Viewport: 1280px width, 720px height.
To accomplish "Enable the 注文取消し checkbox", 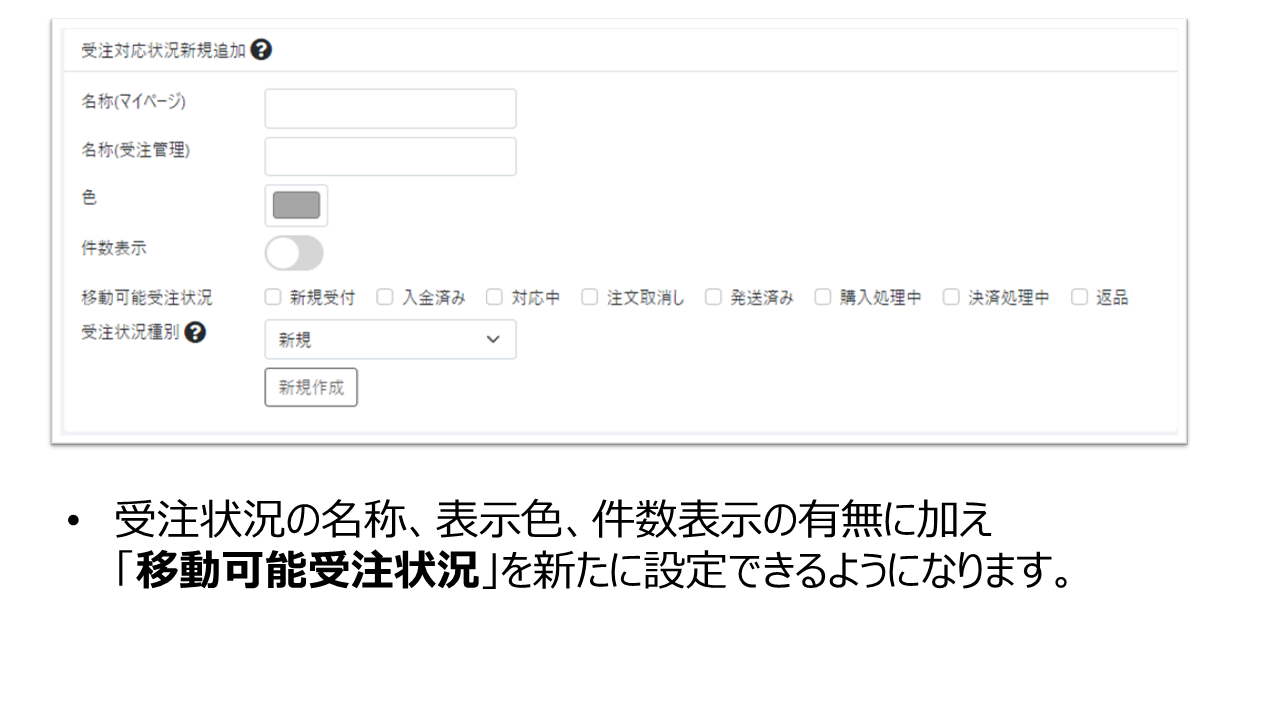I will pos(589,297).
